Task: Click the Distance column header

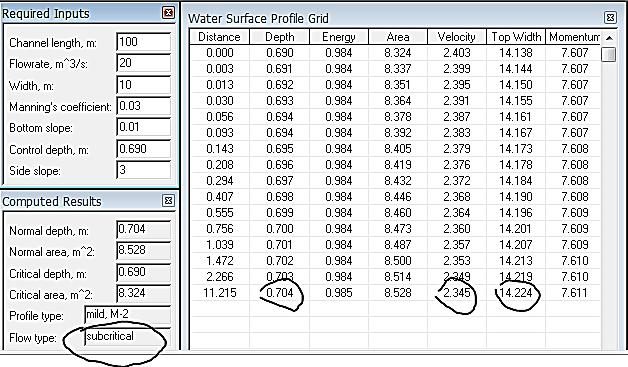Action: 219,37
